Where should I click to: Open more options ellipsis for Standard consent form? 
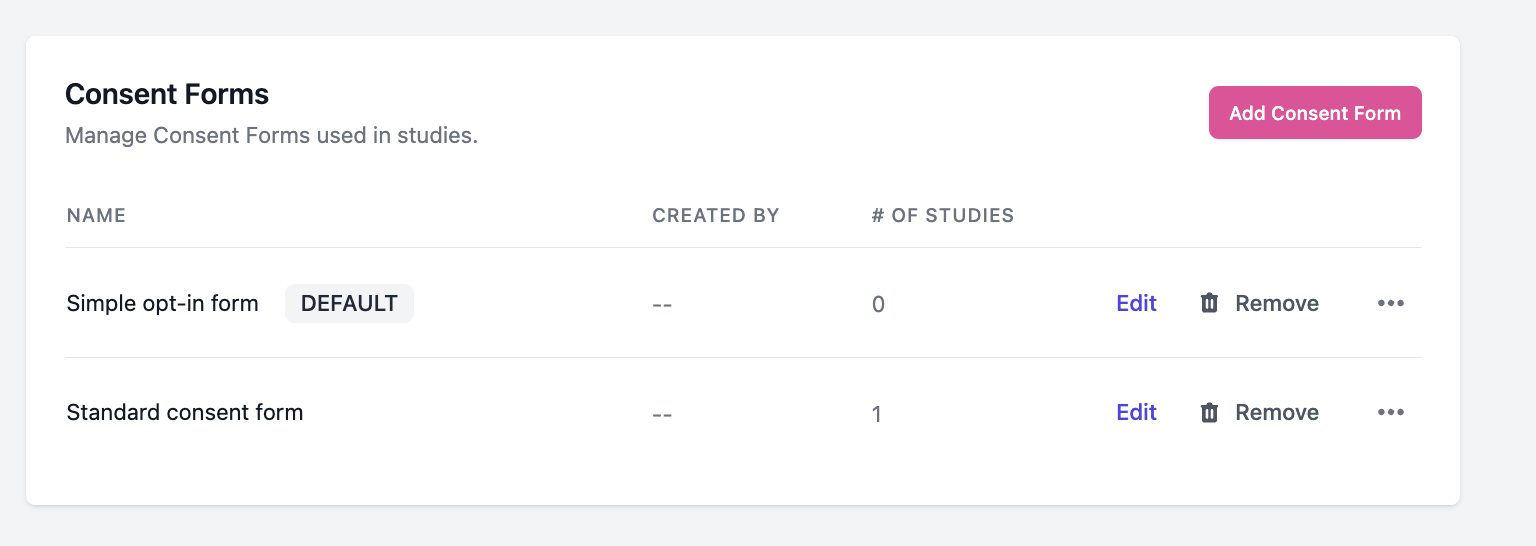point(1390,412)
